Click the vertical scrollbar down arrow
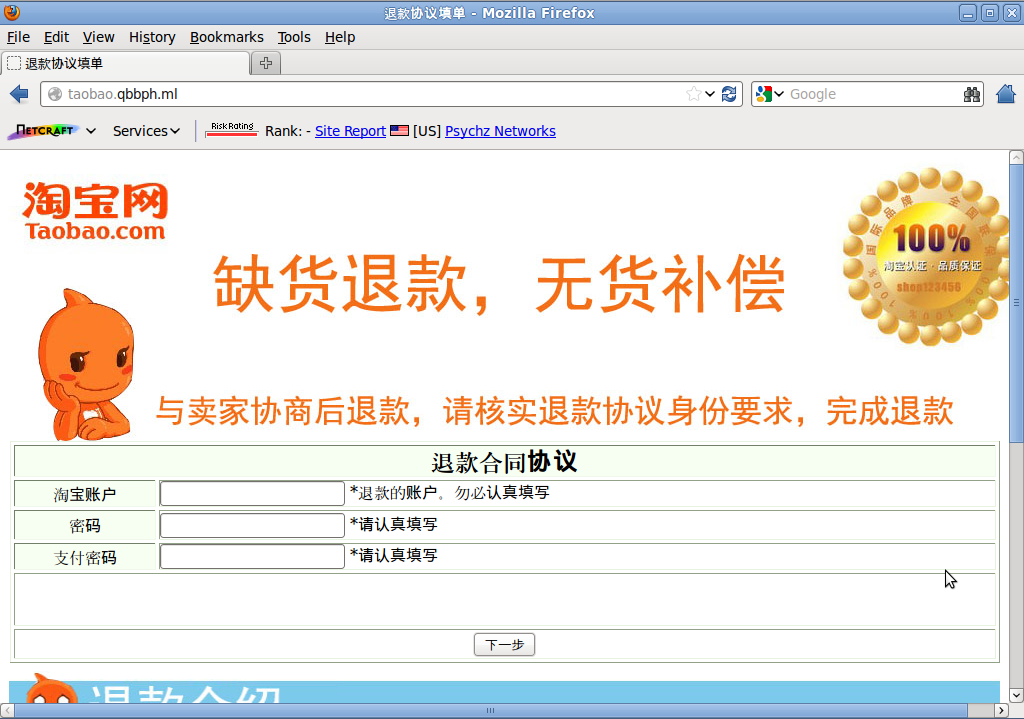The height and width of the screenshot is (719, 1024). pyautogui.click(x=1016, y=695)
